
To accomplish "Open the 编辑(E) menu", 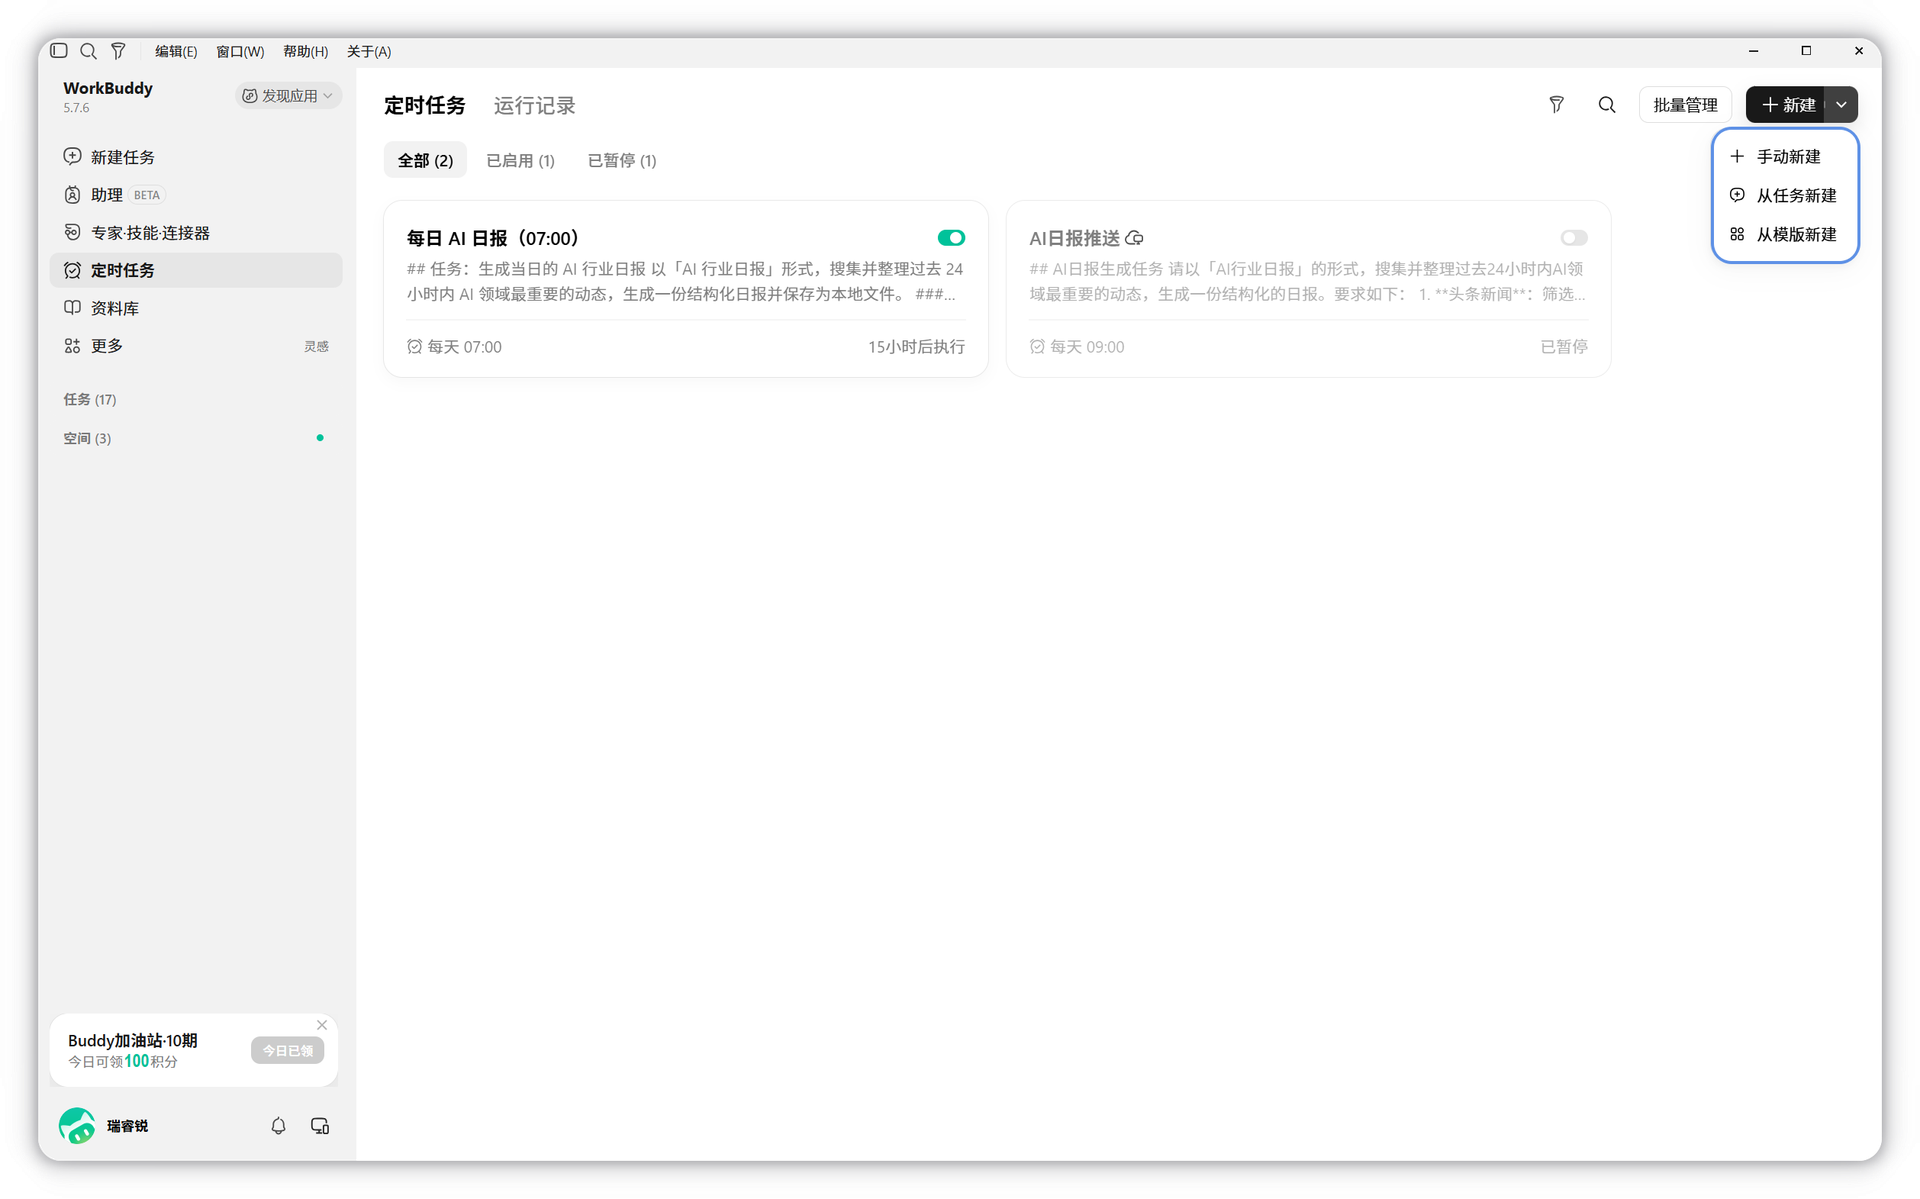I will [x=176, y=51].
